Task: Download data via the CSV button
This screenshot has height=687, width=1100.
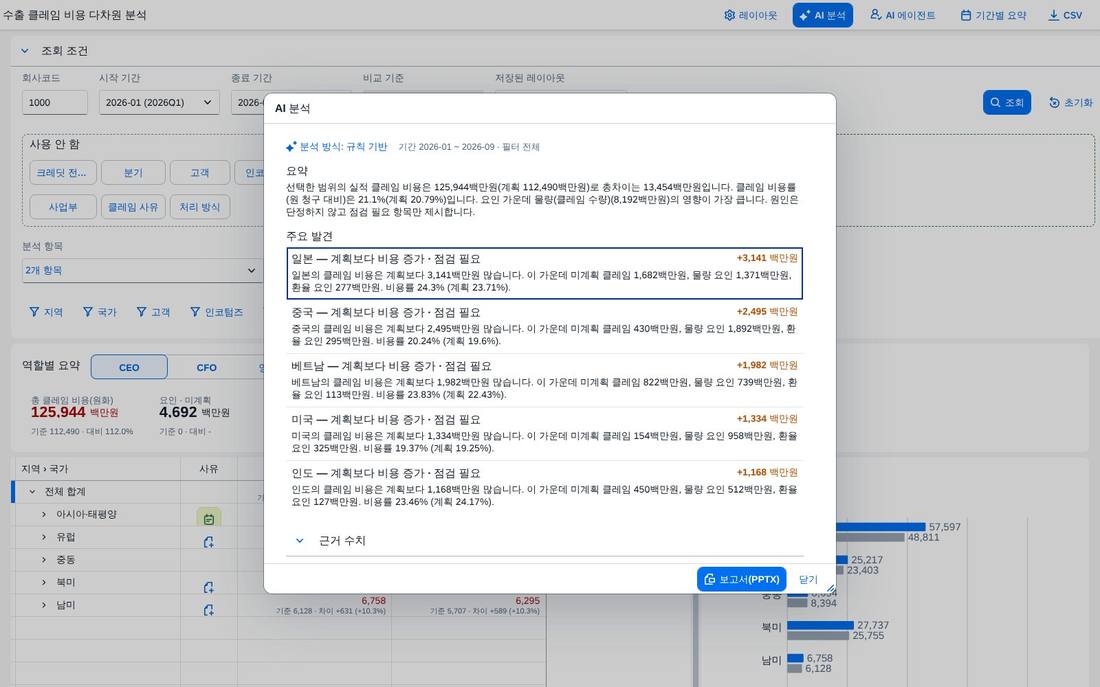Action: (x=1065, y=15)
